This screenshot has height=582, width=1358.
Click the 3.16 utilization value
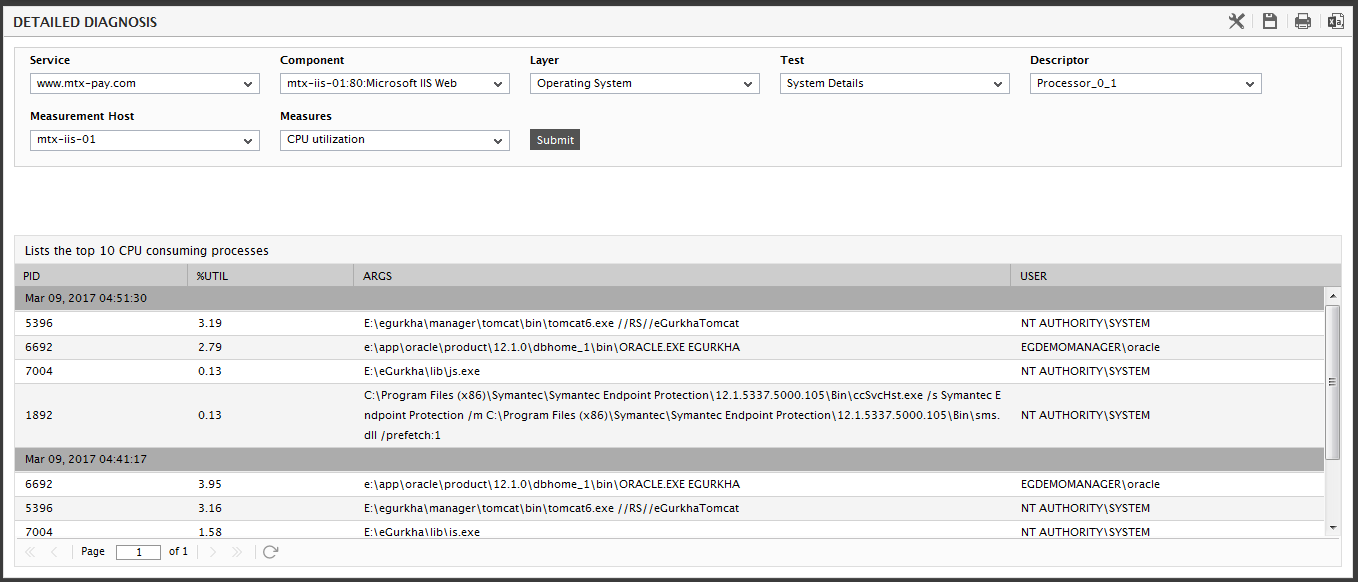(x=210, y=509)
